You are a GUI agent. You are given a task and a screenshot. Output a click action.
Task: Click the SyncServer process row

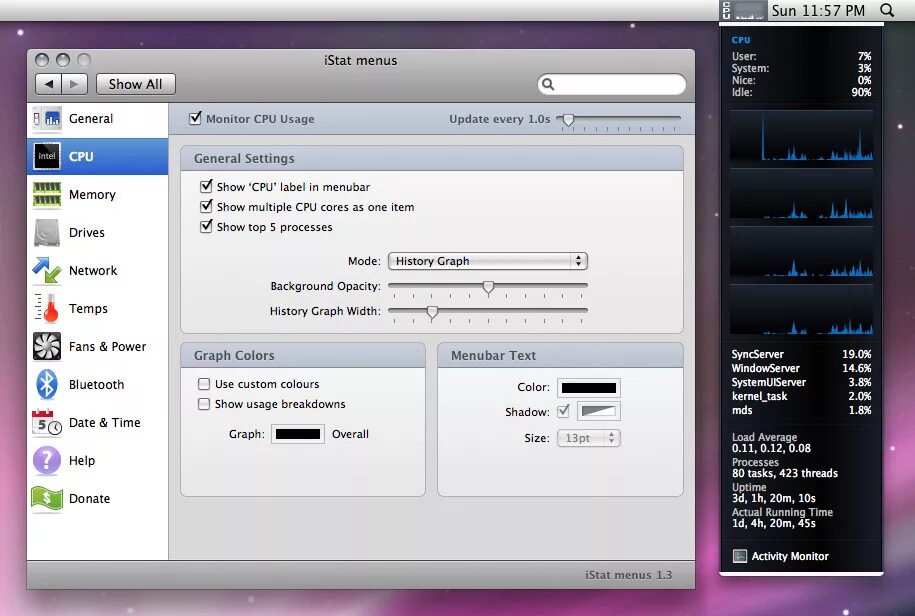tap(801, 354)
